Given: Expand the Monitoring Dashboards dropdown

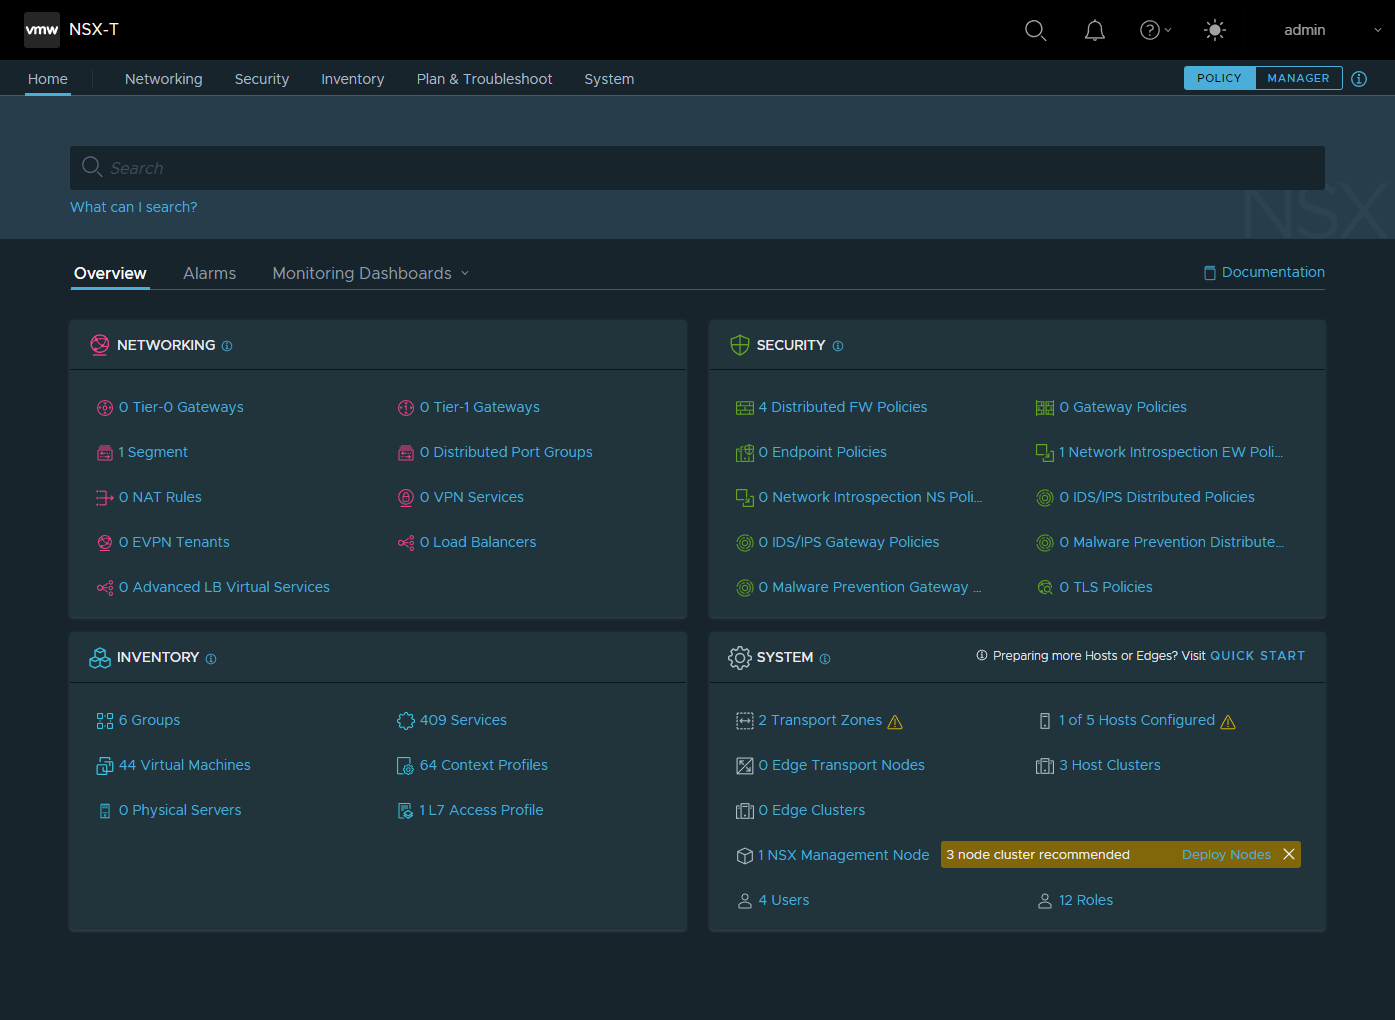Looking at the screenshot, I should point(370,274).
